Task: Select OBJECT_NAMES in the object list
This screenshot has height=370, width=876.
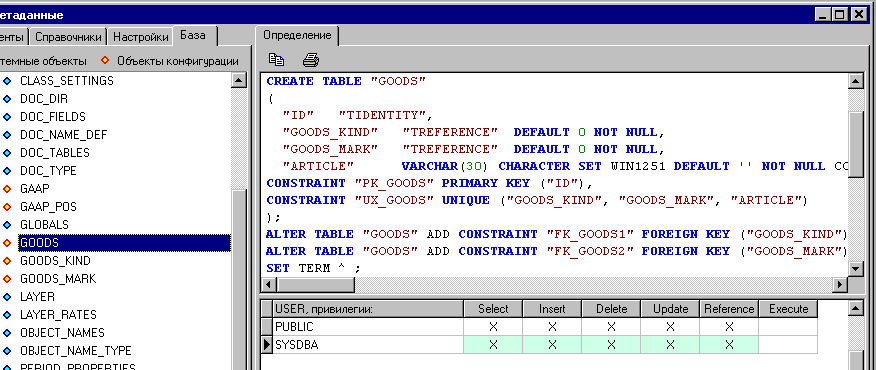Action: [x=63, y=333]
